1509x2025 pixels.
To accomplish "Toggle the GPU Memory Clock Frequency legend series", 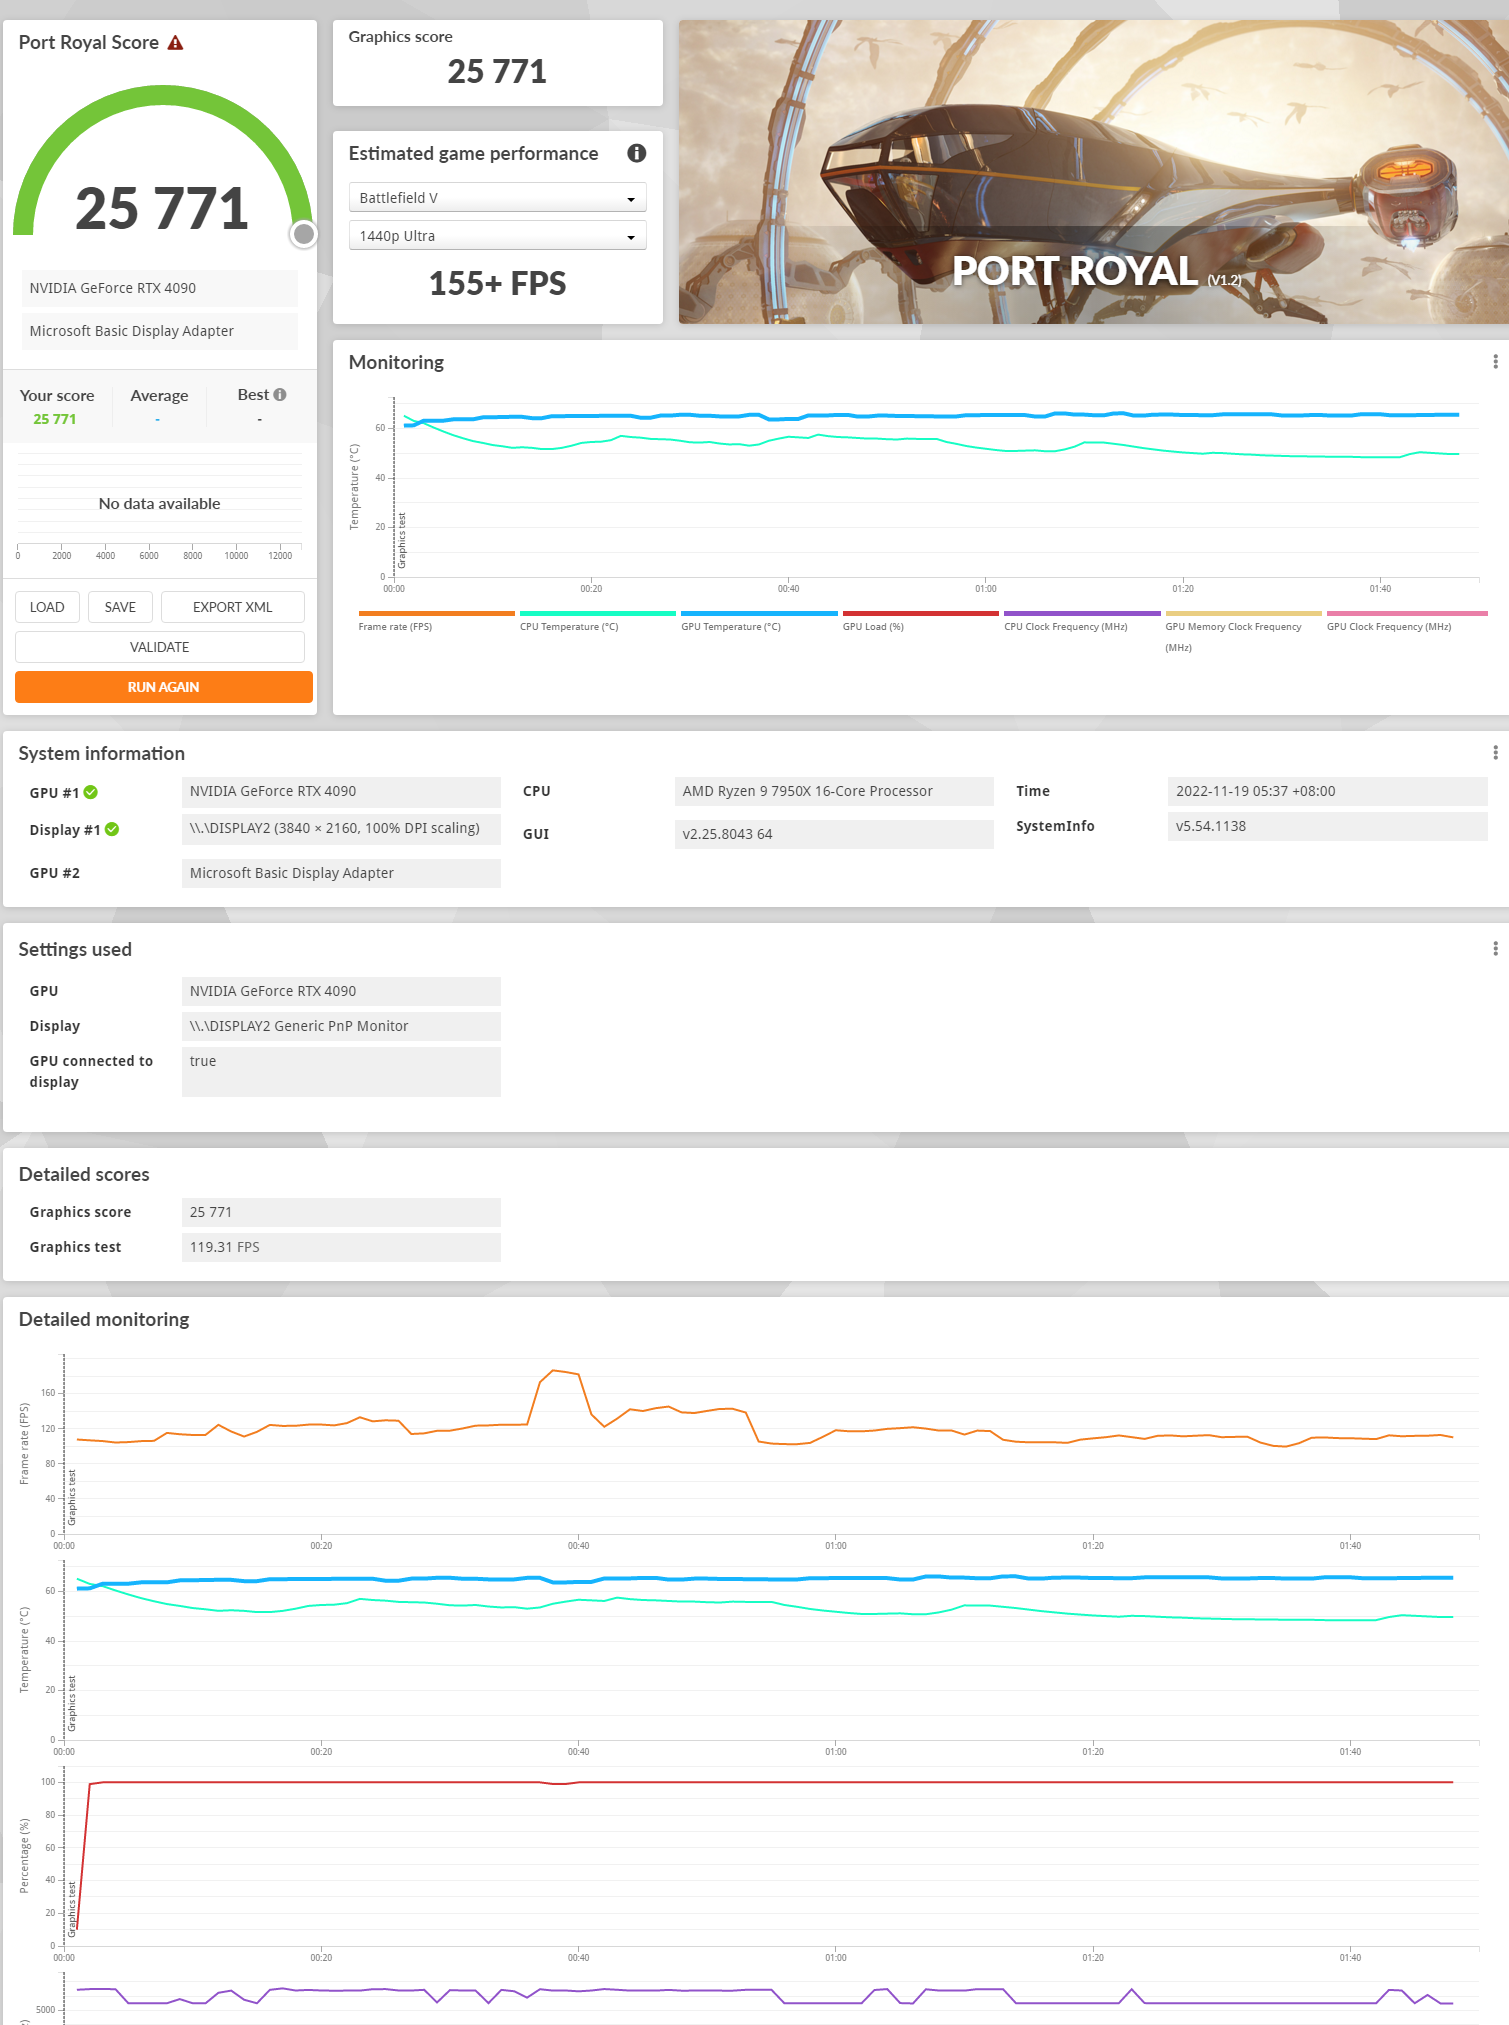I will pos(1243,632).
